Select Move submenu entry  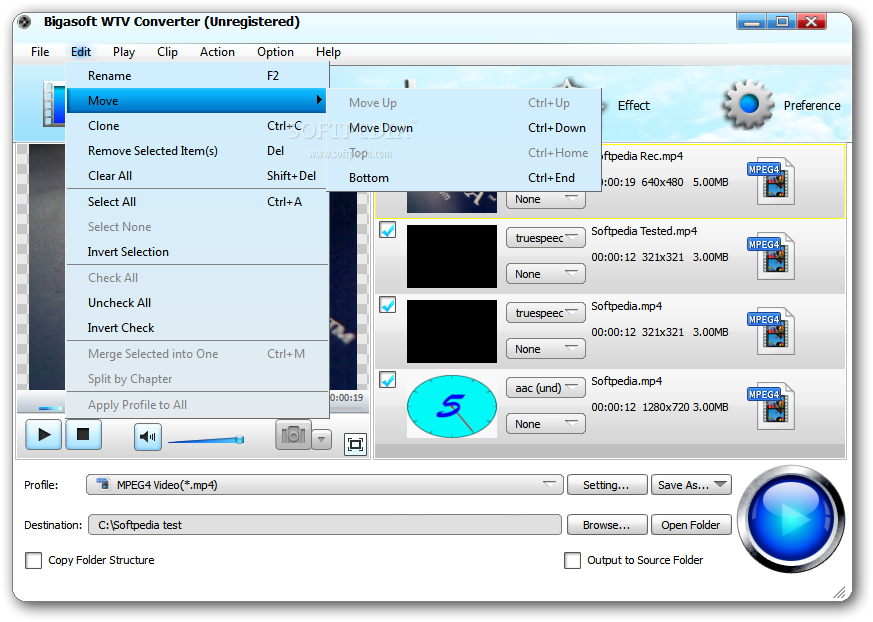click(x=197, y=101)
